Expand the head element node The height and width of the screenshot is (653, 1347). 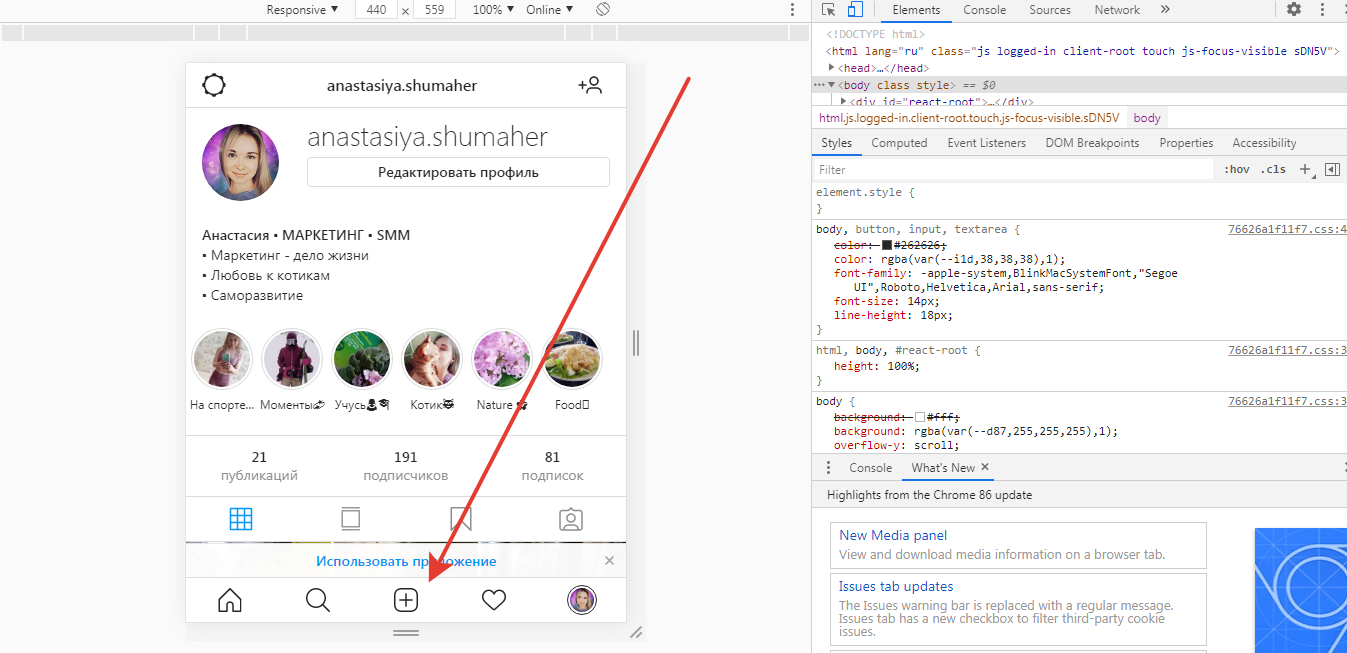coord(832,67)
